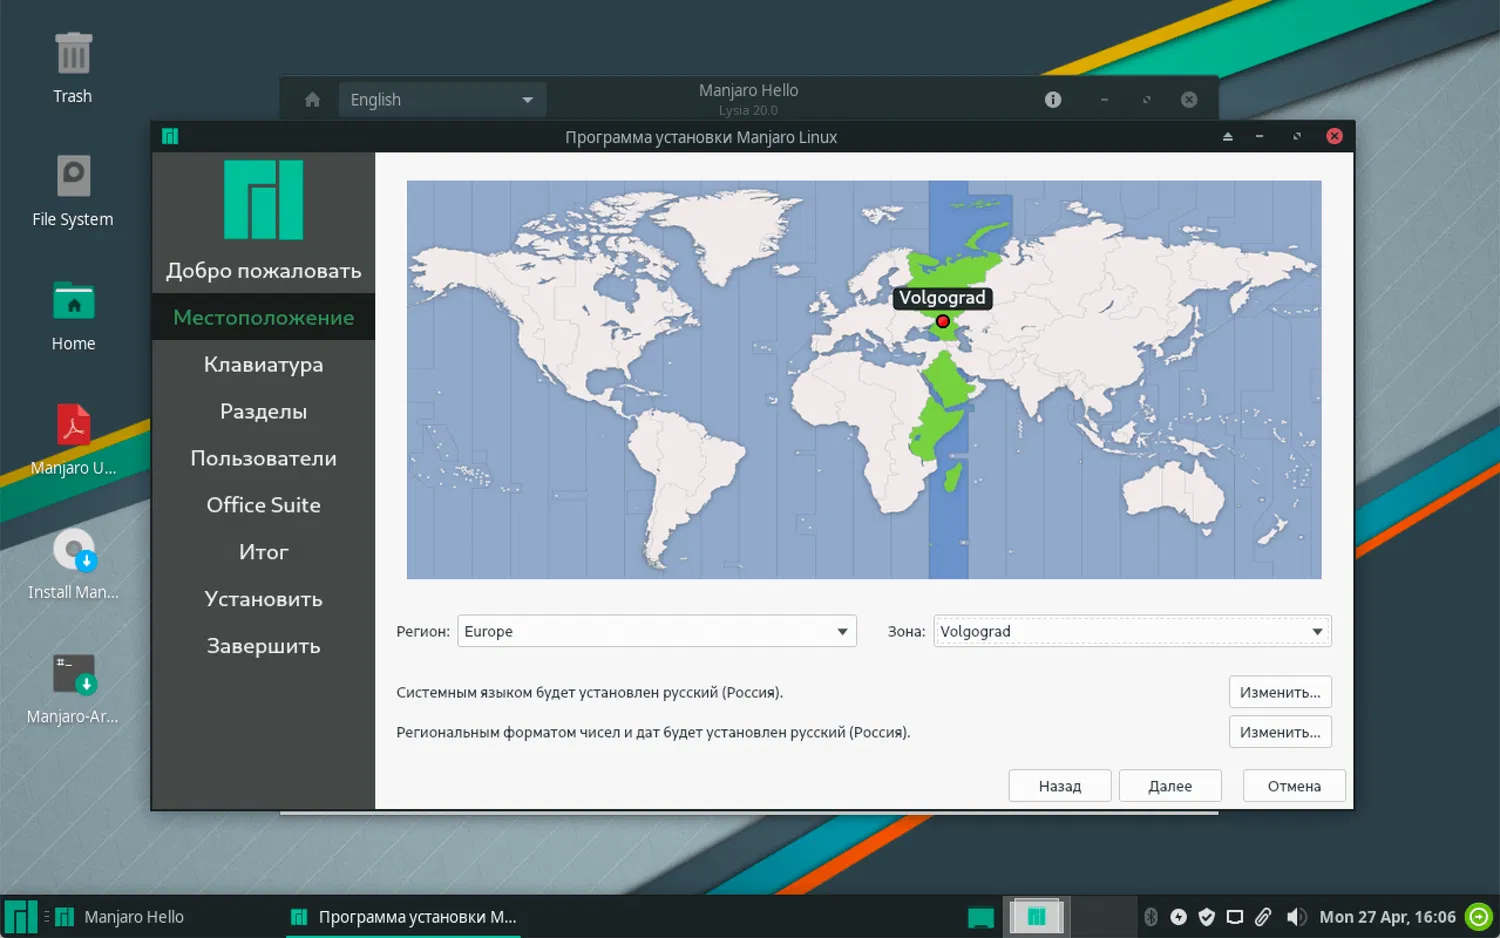Close the Manjaro Linux installer window
The image size is (1500, 938).
[x=1334, y=136]
